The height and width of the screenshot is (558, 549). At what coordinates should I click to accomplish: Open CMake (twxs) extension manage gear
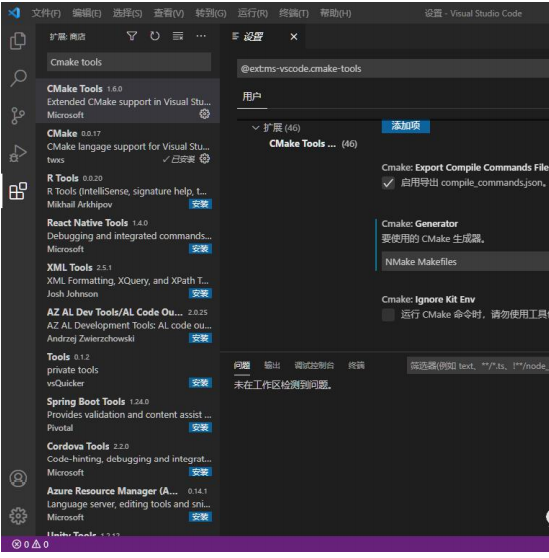point(205,159)
